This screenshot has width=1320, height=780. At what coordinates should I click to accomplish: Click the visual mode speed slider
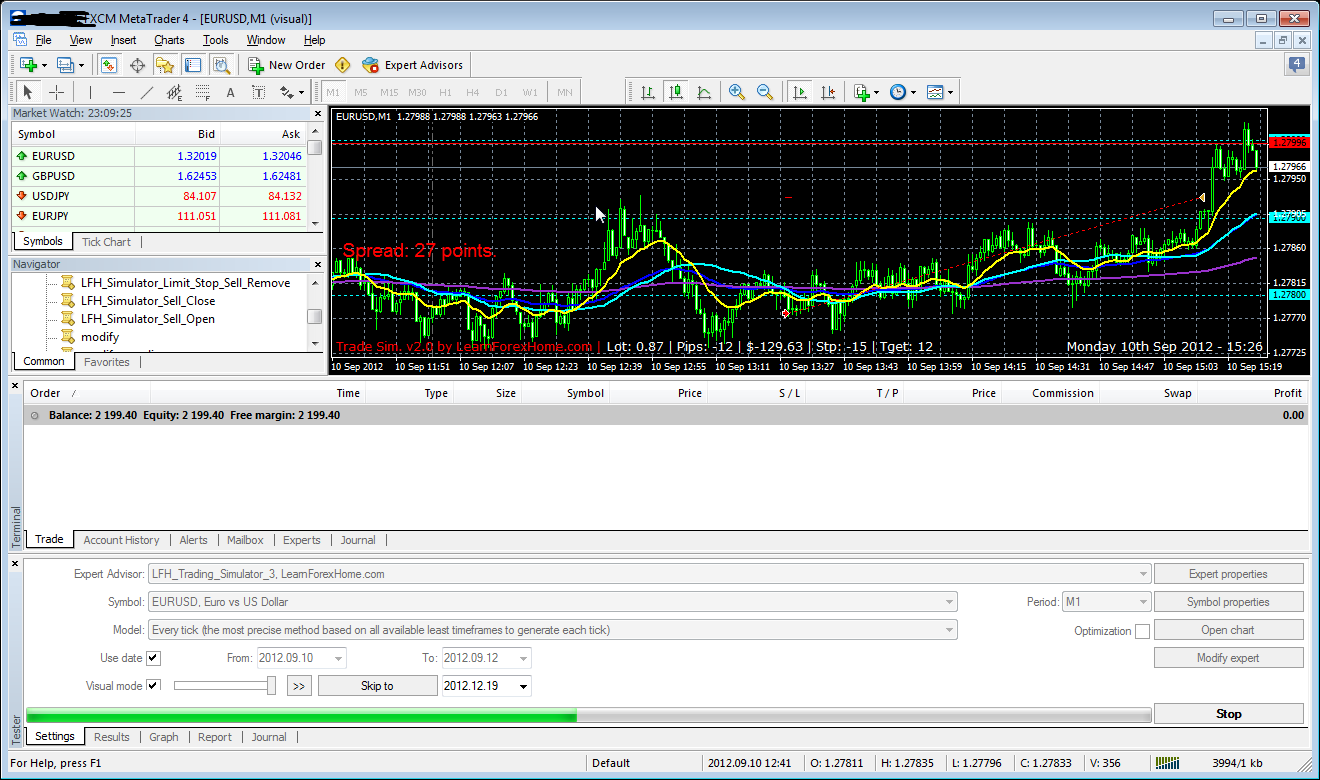pyautogui.click(x=225, y=685)
